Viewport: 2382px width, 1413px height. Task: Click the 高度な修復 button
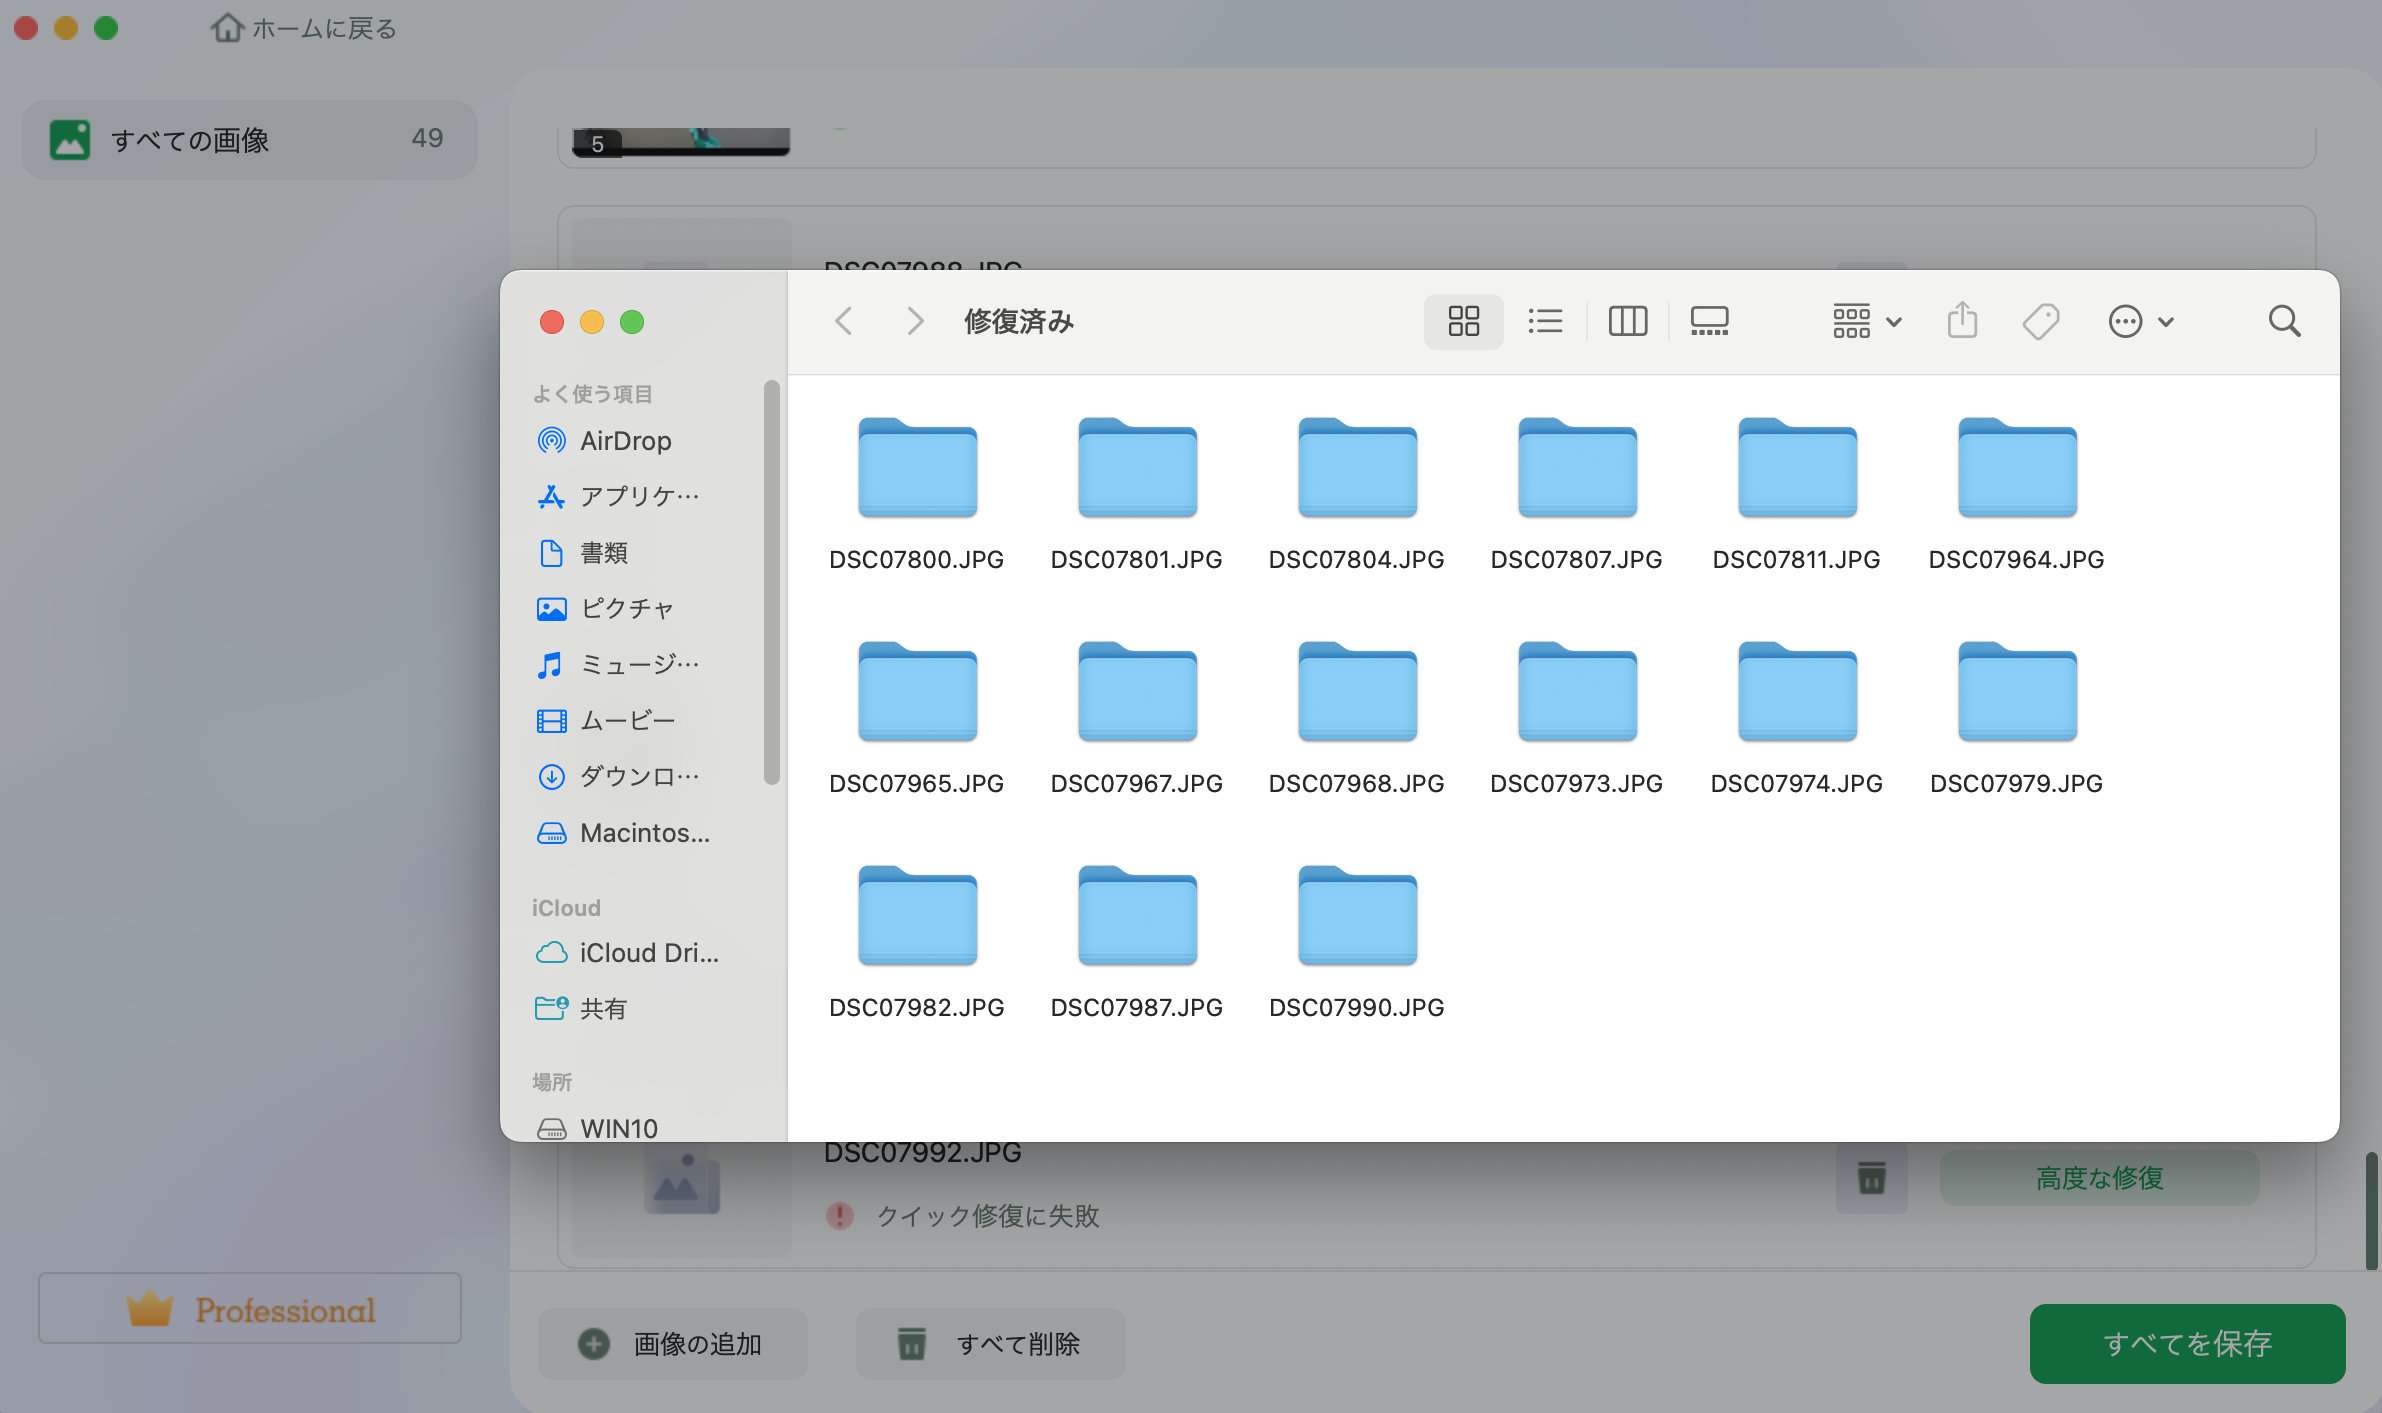[2099, 1178]
